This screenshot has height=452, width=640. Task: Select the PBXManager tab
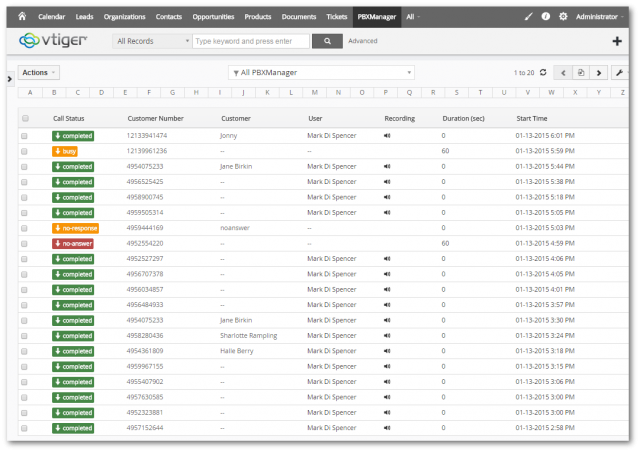click(377, 17)
